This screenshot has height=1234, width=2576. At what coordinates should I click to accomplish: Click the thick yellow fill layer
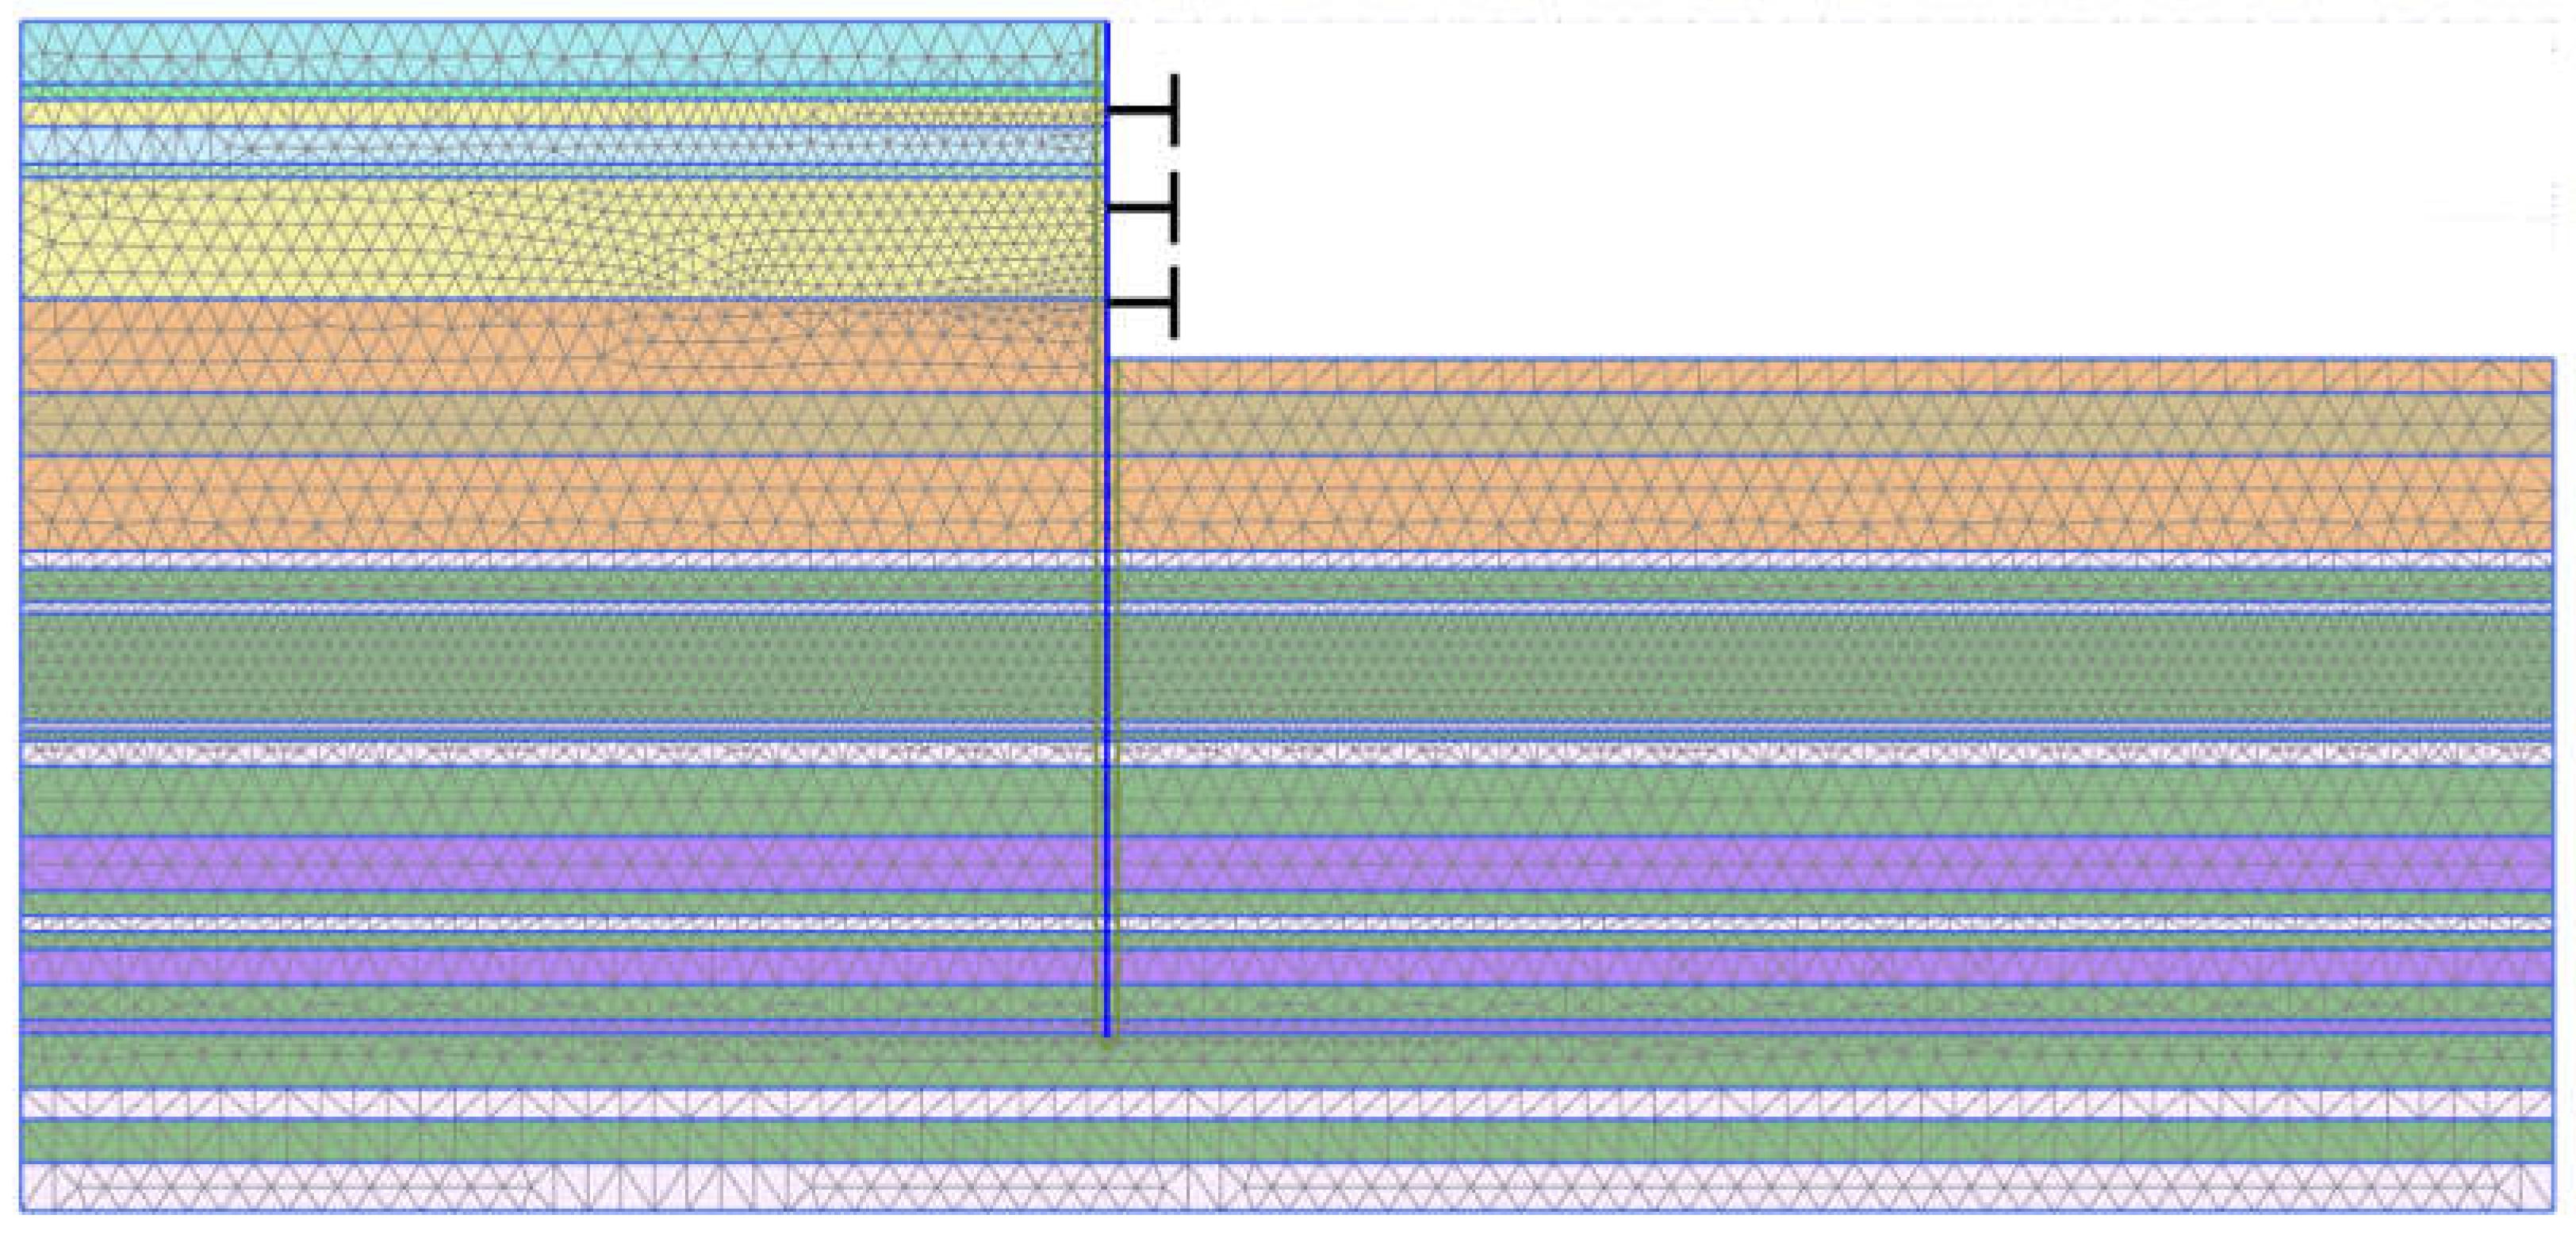(500, 240)
